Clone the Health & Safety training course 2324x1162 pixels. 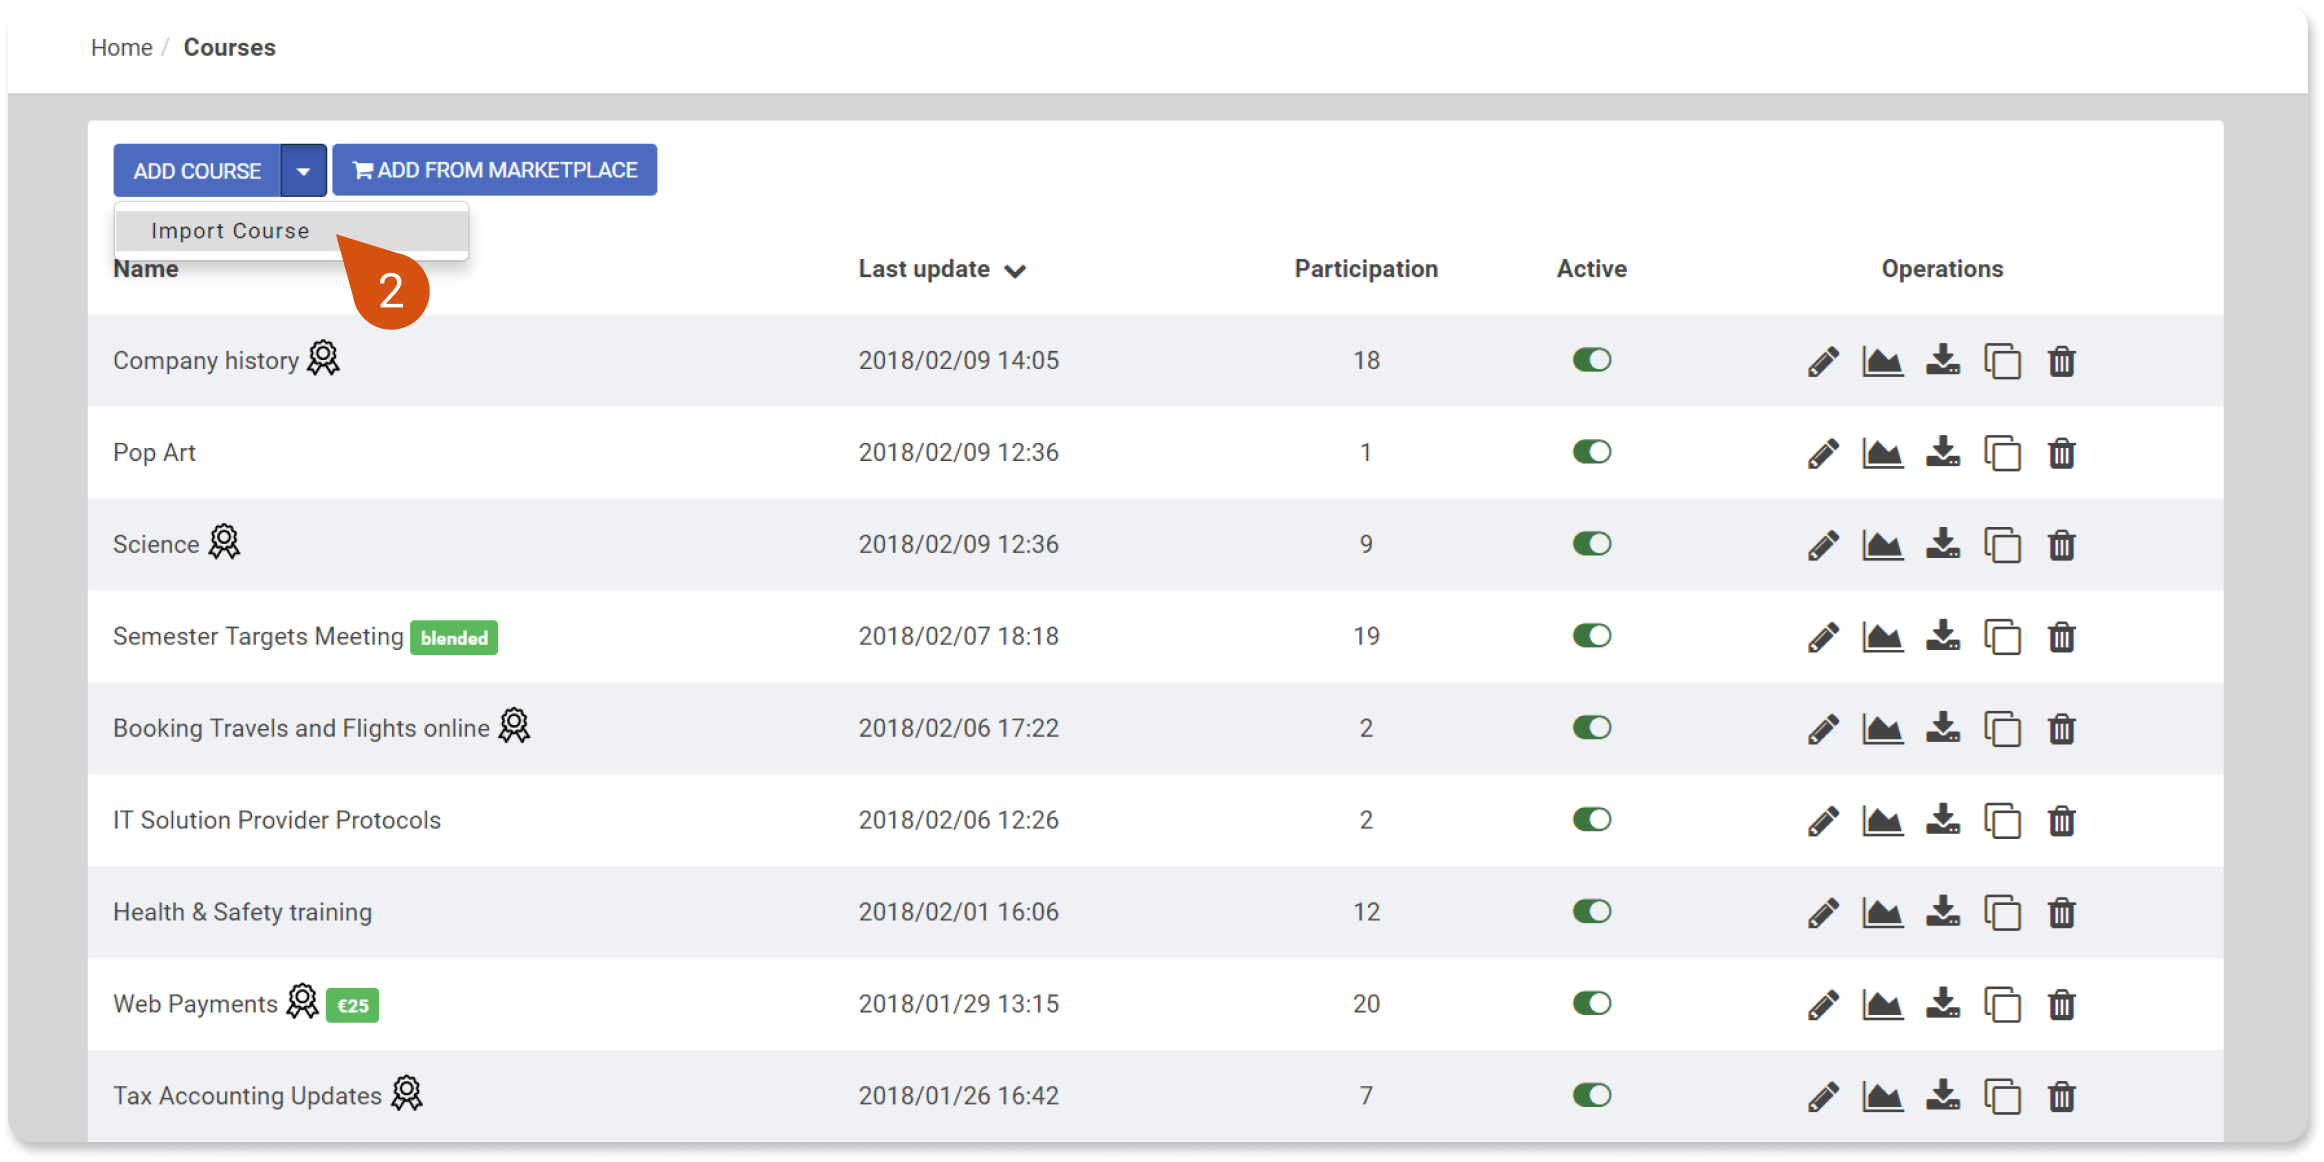(2002, 913)
